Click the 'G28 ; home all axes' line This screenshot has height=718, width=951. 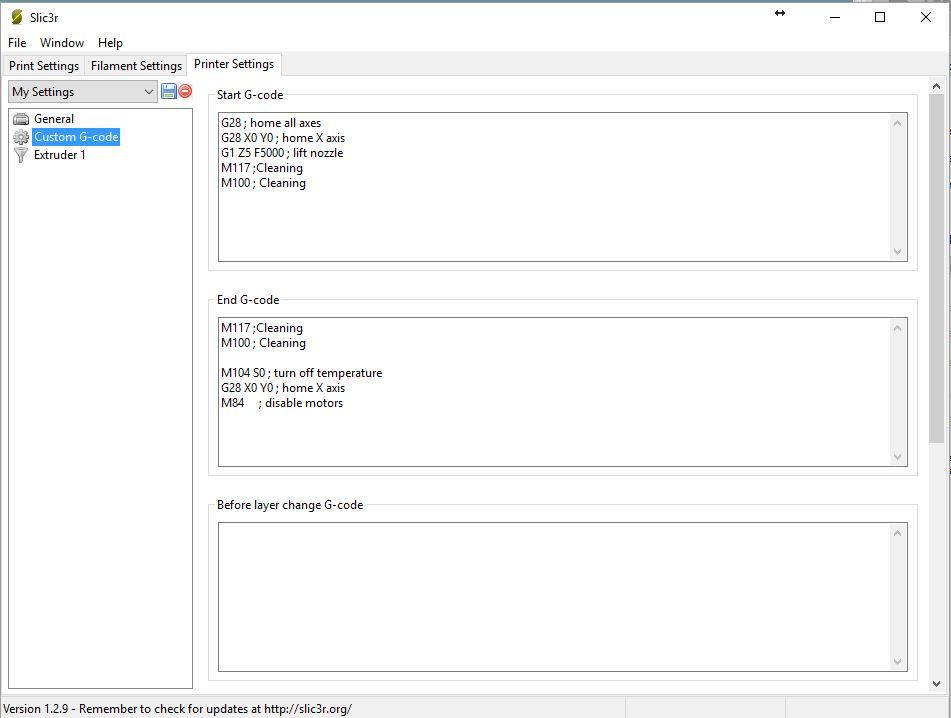click(x=271, y=123)
